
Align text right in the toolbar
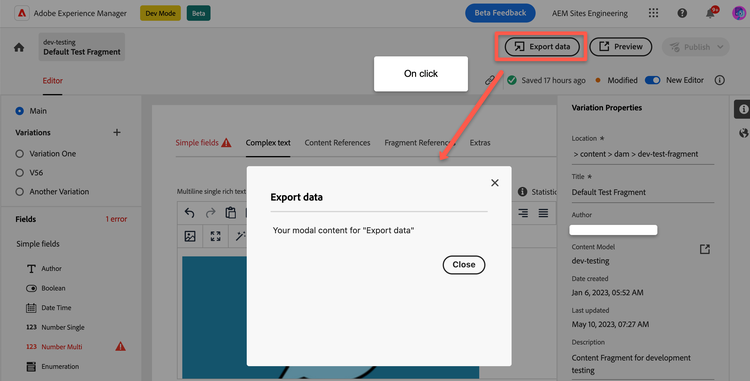[x=523, y=213]
